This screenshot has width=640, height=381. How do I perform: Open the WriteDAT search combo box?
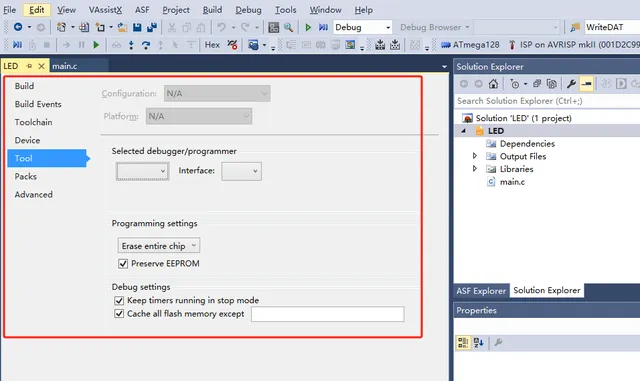[612, 27]
